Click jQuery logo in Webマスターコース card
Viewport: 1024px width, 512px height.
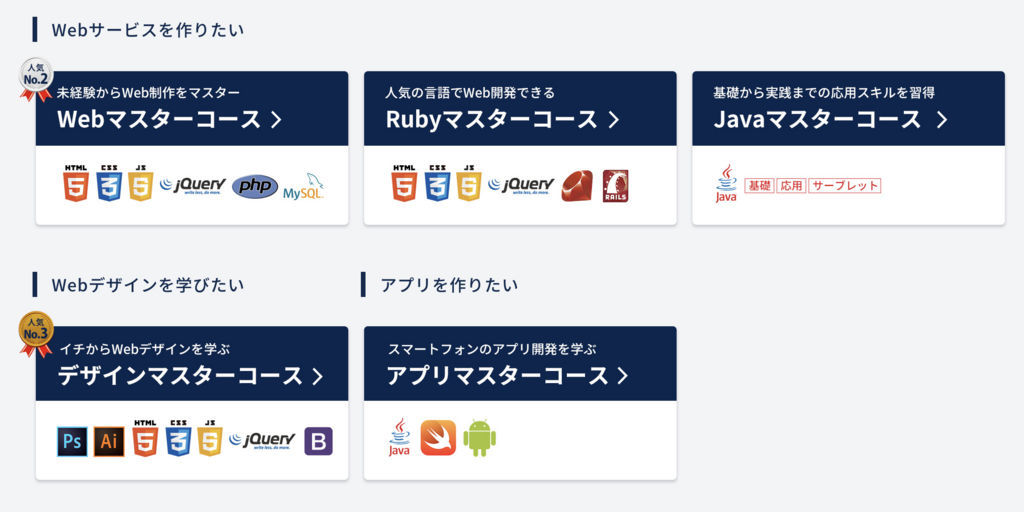click(193, 185)
